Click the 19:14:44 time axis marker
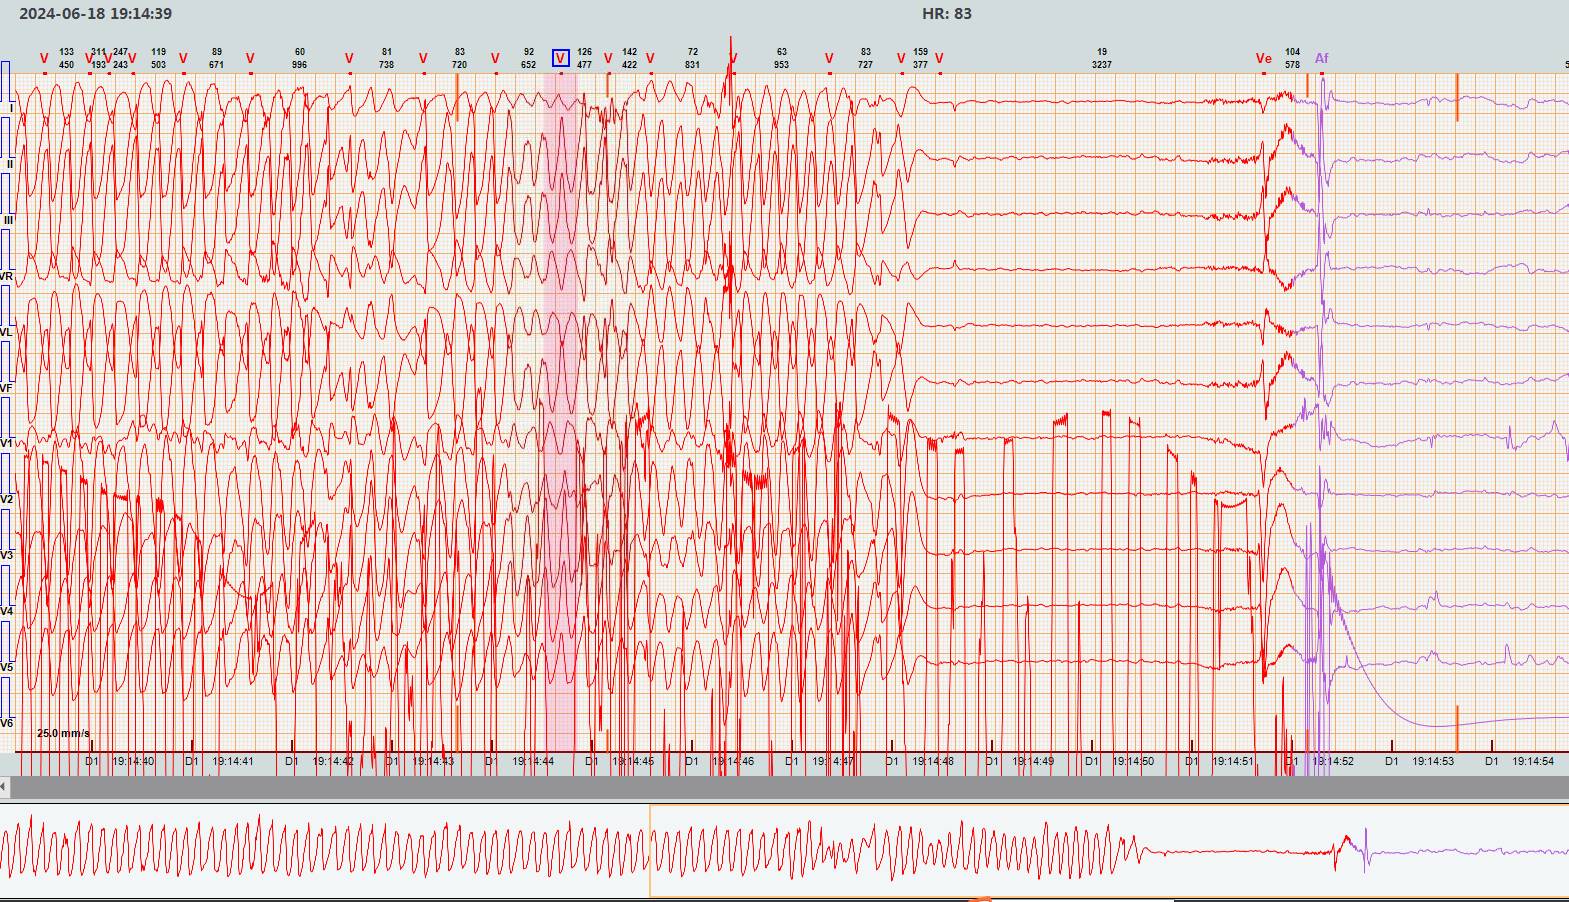1569x902 pixels. point(533,761)
